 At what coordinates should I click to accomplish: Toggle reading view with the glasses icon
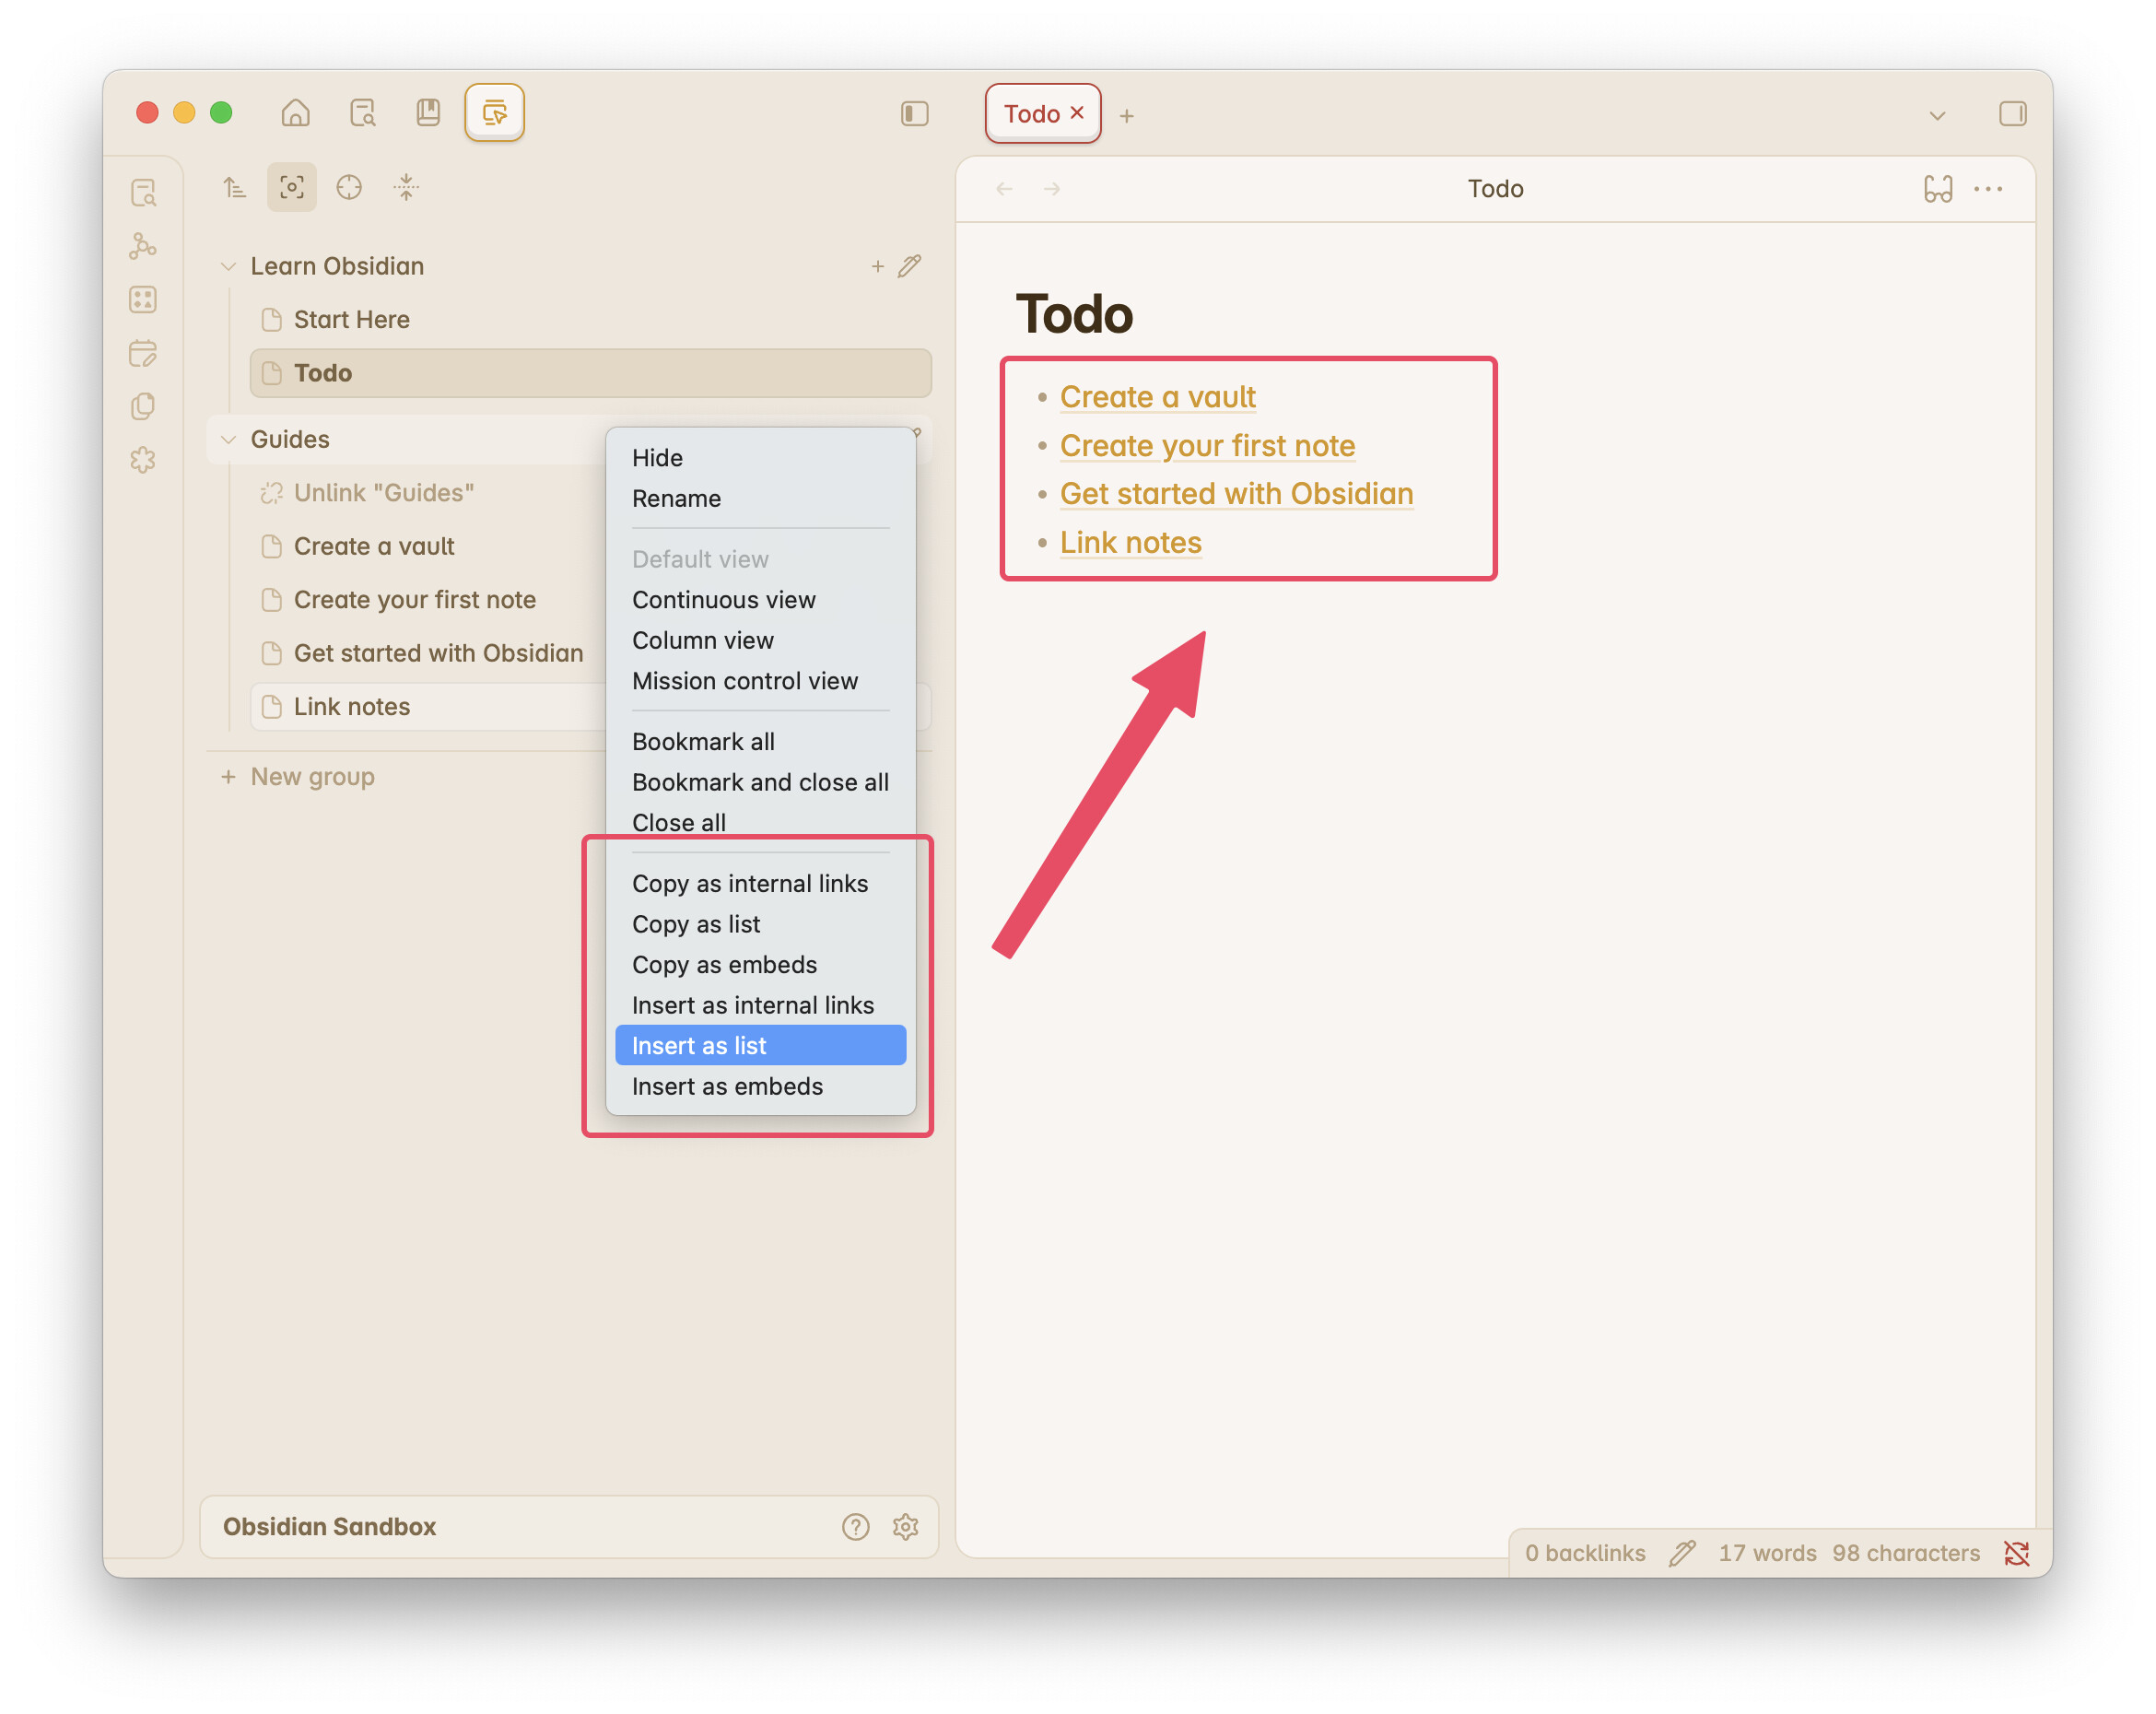1938,188
